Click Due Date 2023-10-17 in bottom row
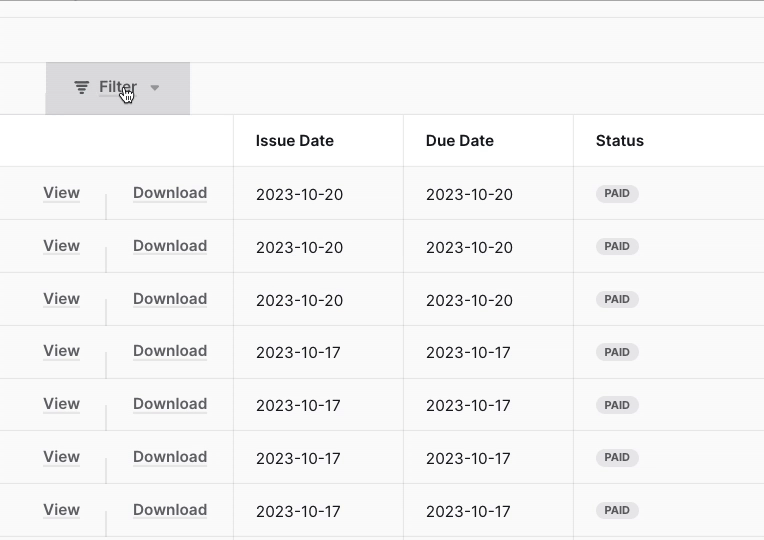 tap(468, 511)
